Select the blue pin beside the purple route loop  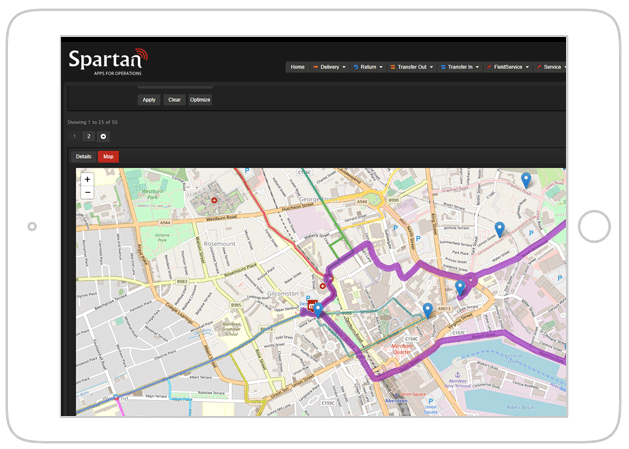tap(461, 288)
